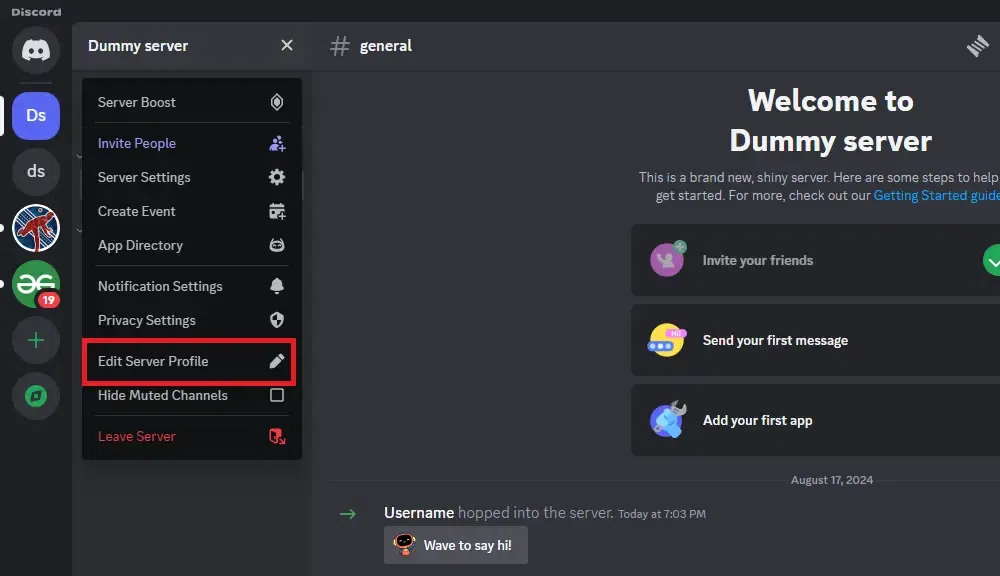Click the 'general' channel title text
This screenshot has height=576, width=1000.
pyautogui.click(x=385, y=46)
